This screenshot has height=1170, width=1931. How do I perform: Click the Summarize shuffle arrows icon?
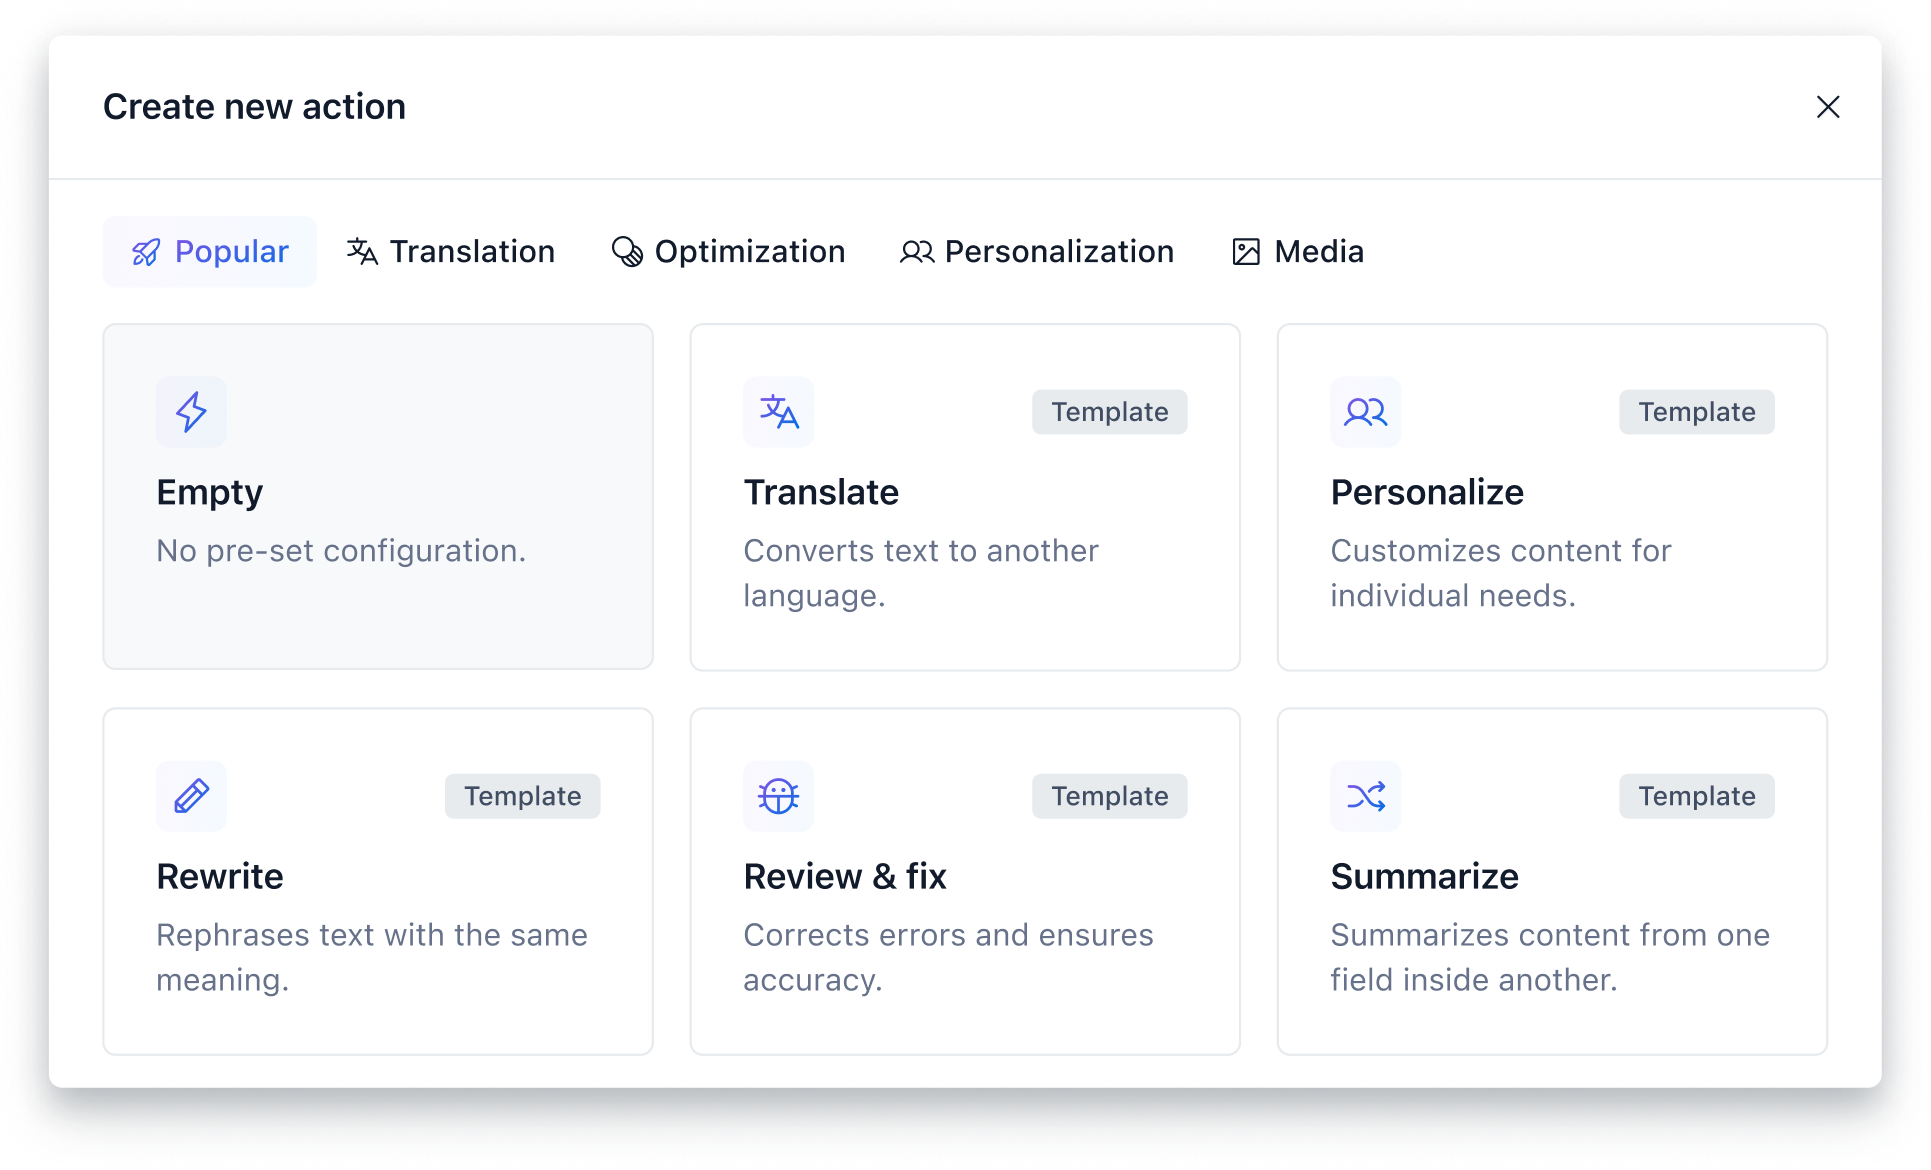[1365, 796]
